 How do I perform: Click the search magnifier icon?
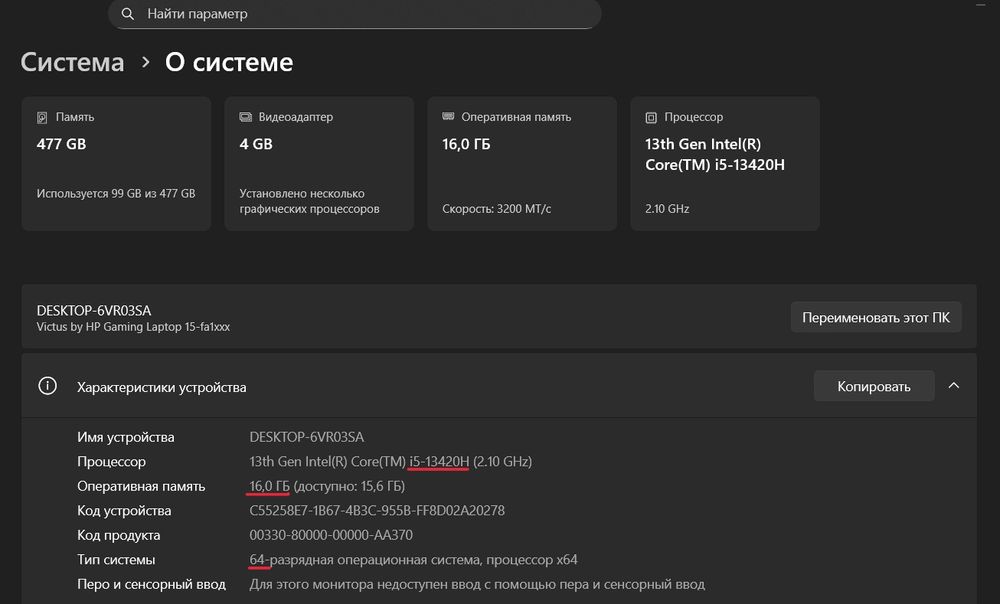(x=127, y=14)
